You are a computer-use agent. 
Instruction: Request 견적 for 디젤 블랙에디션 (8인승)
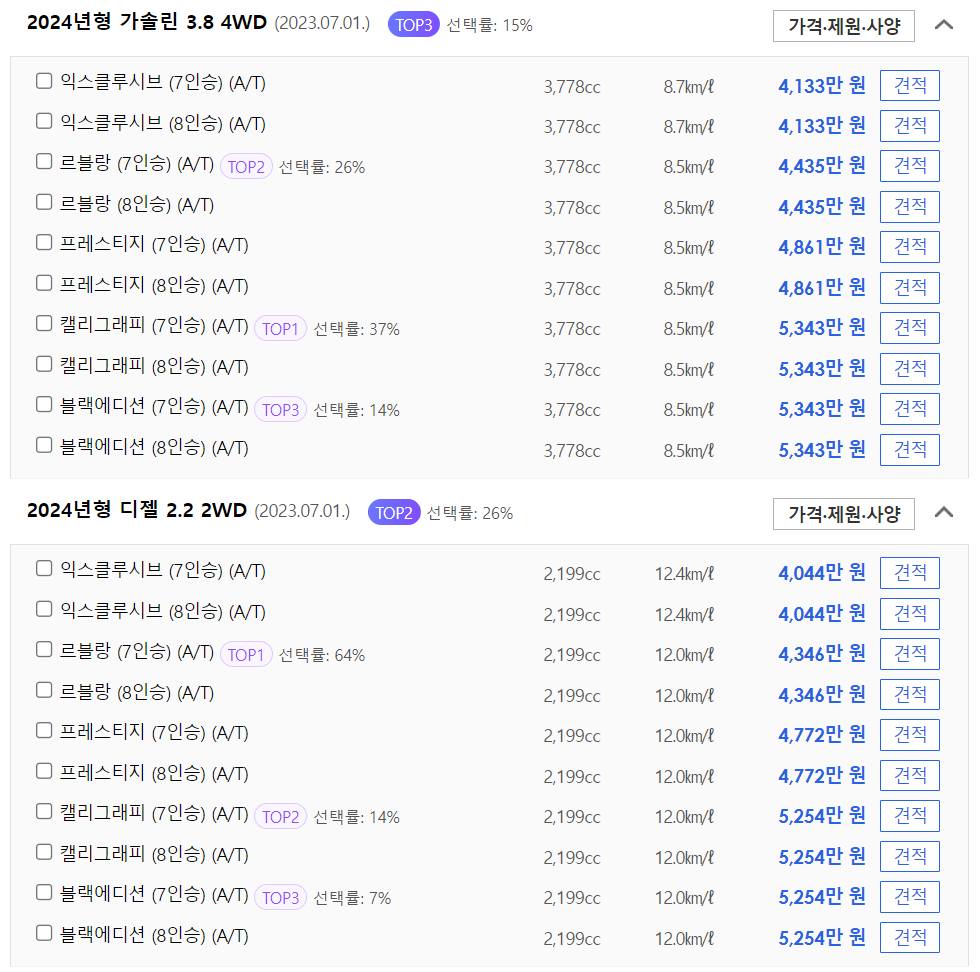pos(909,938)
